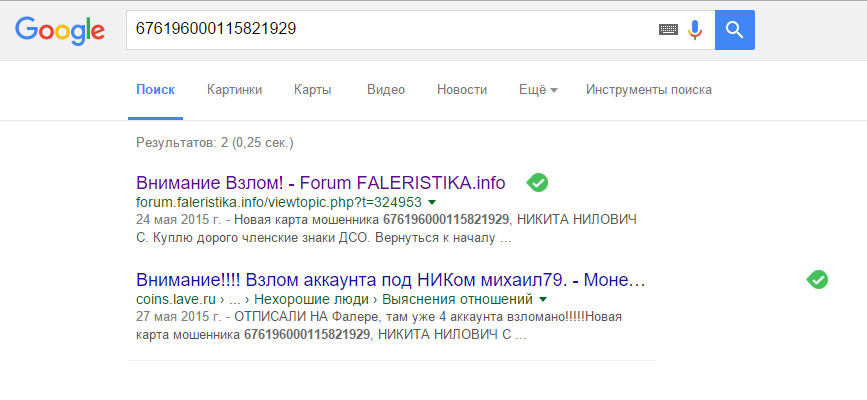867x400 pixels.
Task: Open the Новости tab
Action: coord(462,90)
